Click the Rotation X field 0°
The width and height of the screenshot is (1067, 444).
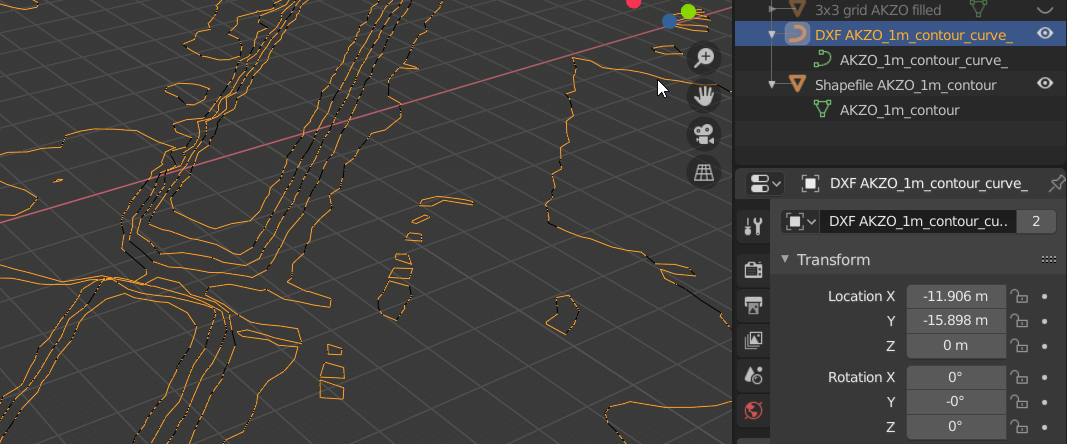click(x=956, y=377)
